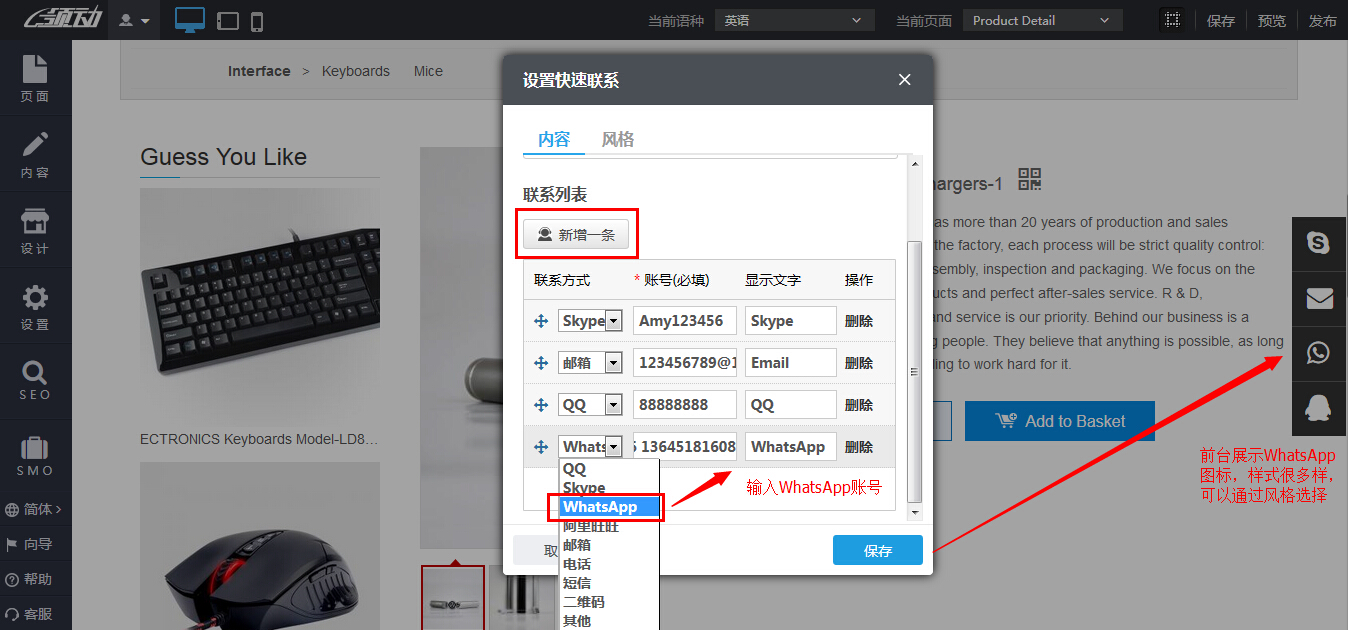The image size is (1348, 630).
Task: Open the SMO briefcase panel
Action: (x=35, y=456)
